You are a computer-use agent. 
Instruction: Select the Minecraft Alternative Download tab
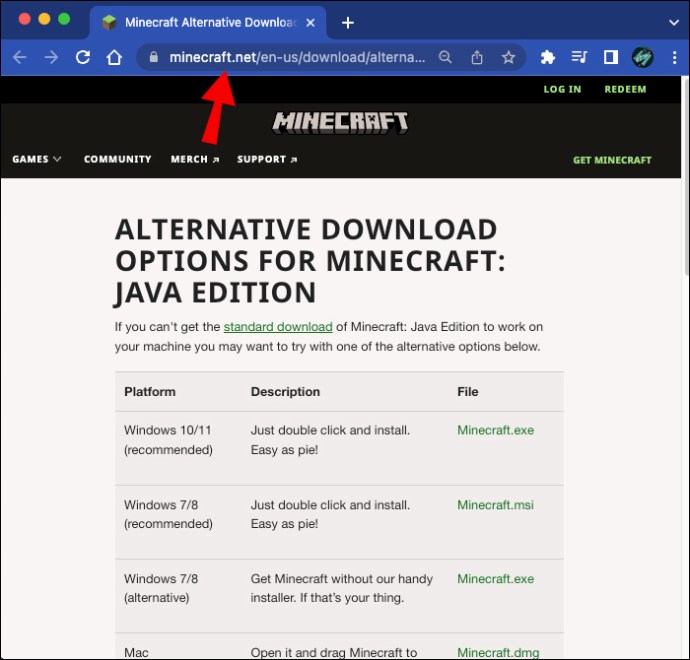click(x=208, y=22)
